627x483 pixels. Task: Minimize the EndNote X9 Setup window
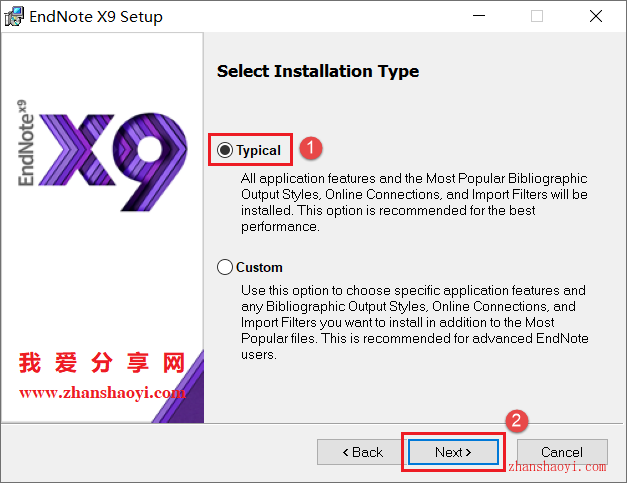coord(479,16)
